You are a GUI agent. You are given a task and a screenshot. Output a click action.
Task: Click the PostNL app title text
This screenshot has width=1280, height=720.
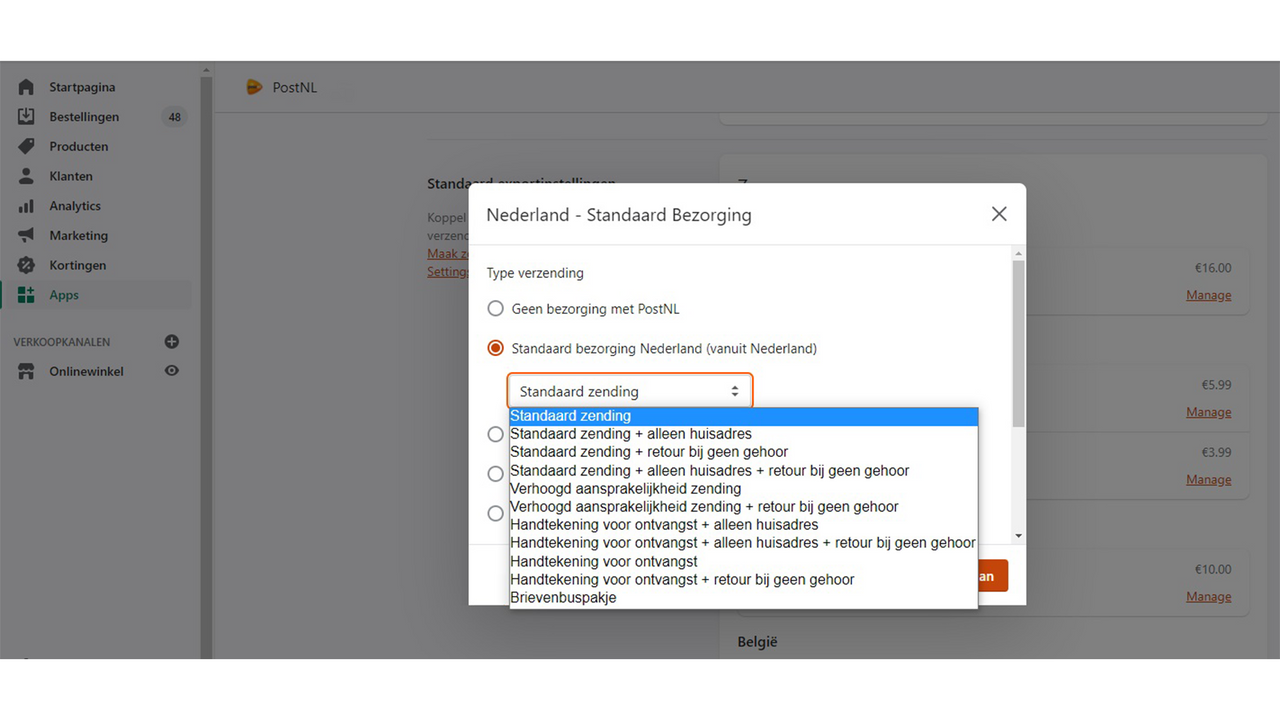point(295,87)
